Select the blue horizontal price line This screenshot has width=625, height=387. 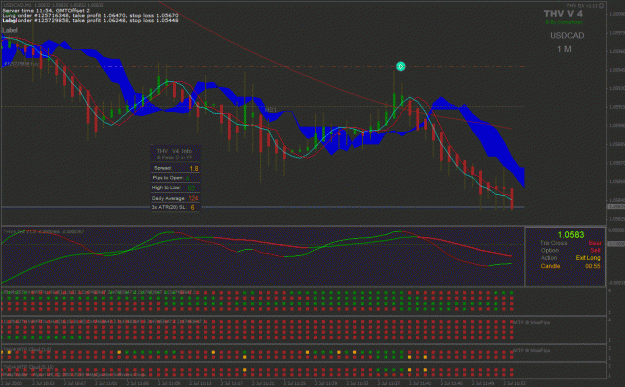click(263, 207)
